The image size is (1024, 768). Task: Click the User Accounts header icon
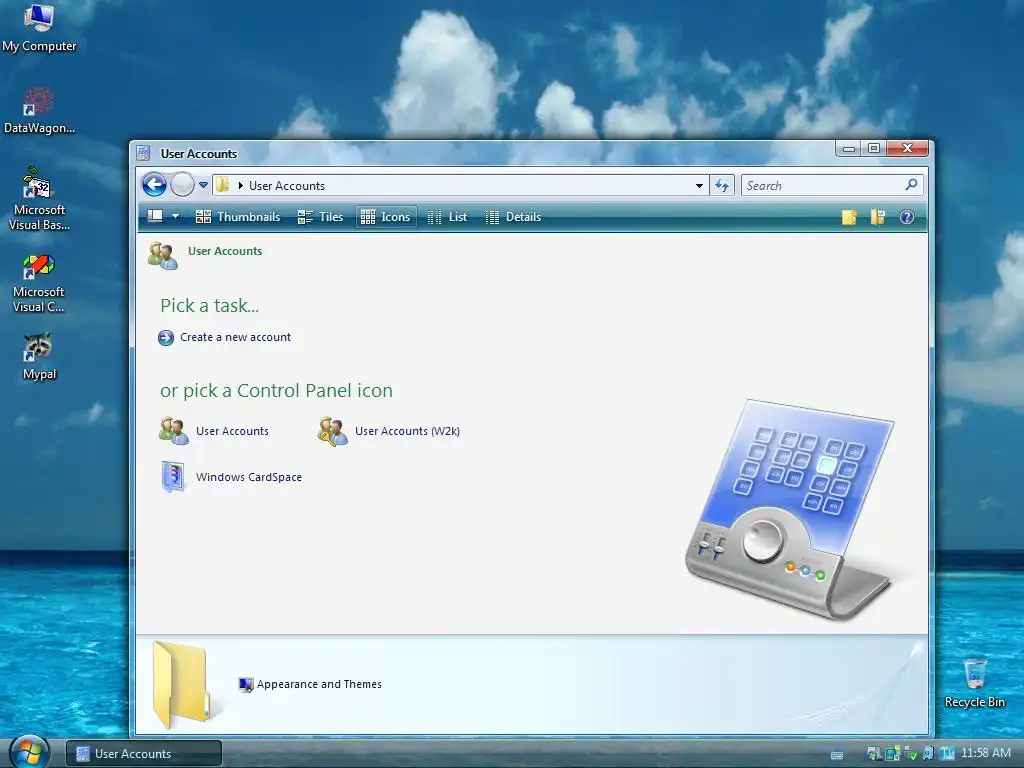point(163,255)
